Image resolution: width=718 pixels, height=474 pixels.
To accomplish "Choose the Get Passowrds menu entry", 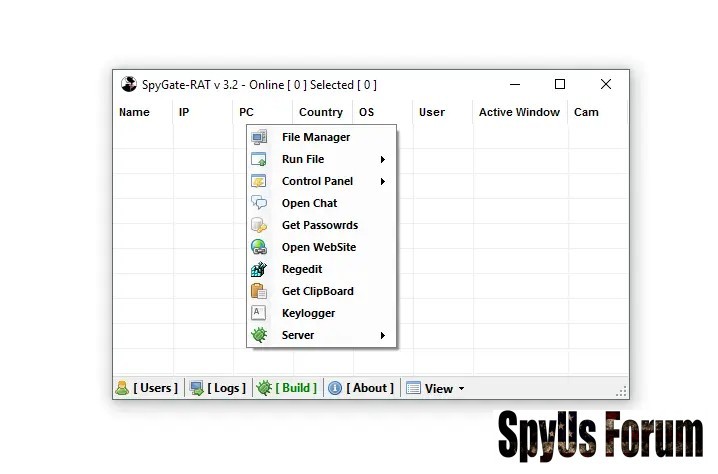I will (x=319, y=225).
